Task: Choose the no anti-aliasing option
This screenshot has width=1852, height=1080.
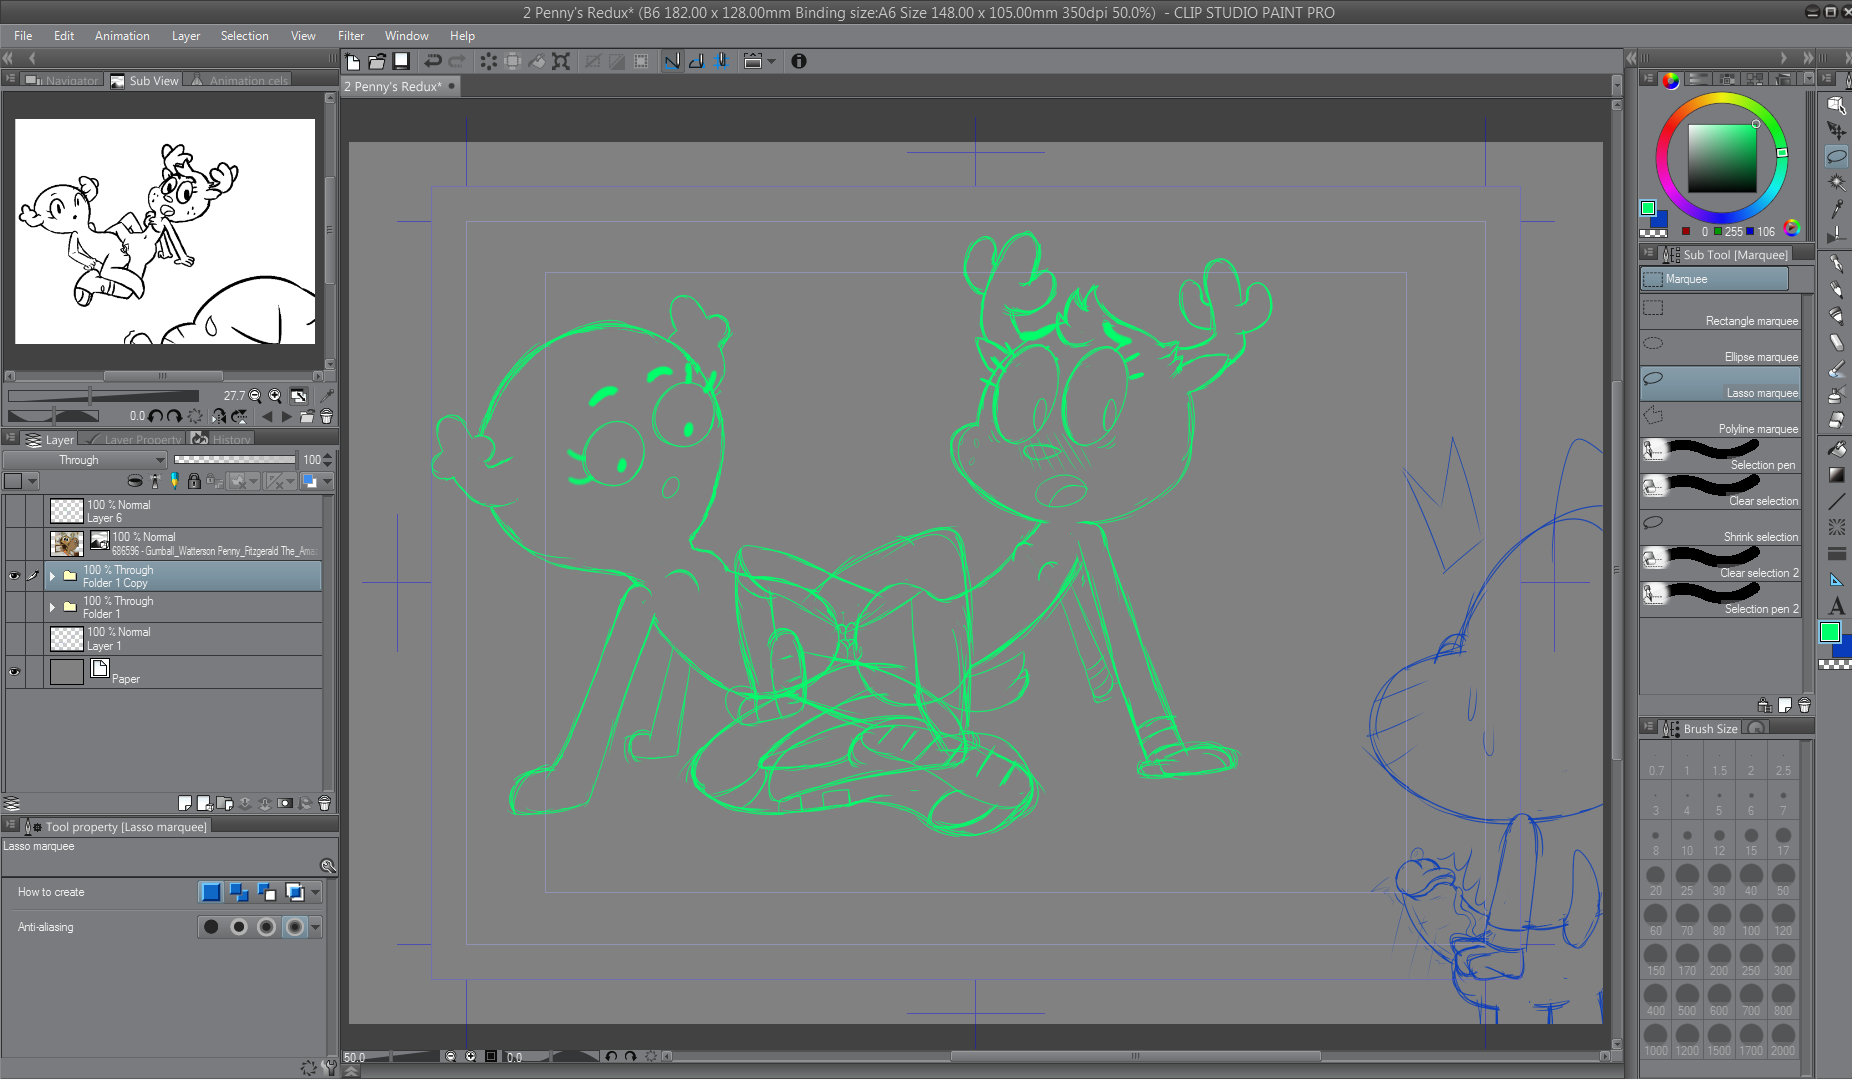Action: (211, 927)
